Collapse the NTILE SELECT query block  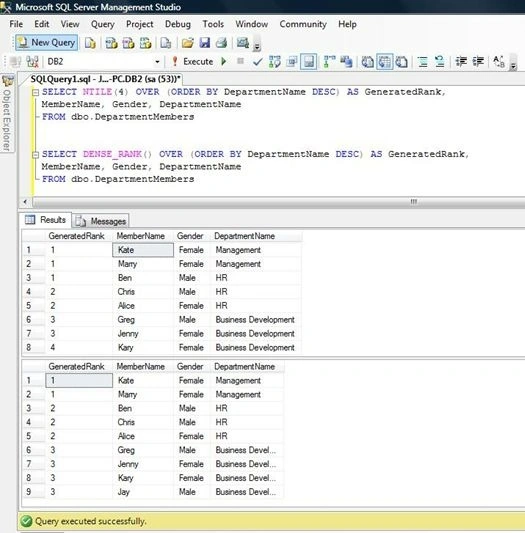(35, 92)
